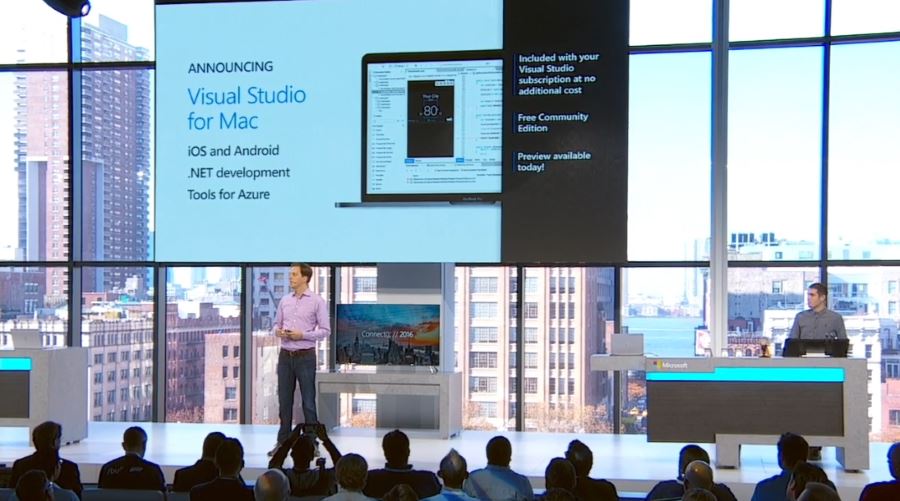Image resolution: width=900 pixels, height=501 pixels.
Task: Click the "Preview available today!" text
Action: click(x=553, y=161)
